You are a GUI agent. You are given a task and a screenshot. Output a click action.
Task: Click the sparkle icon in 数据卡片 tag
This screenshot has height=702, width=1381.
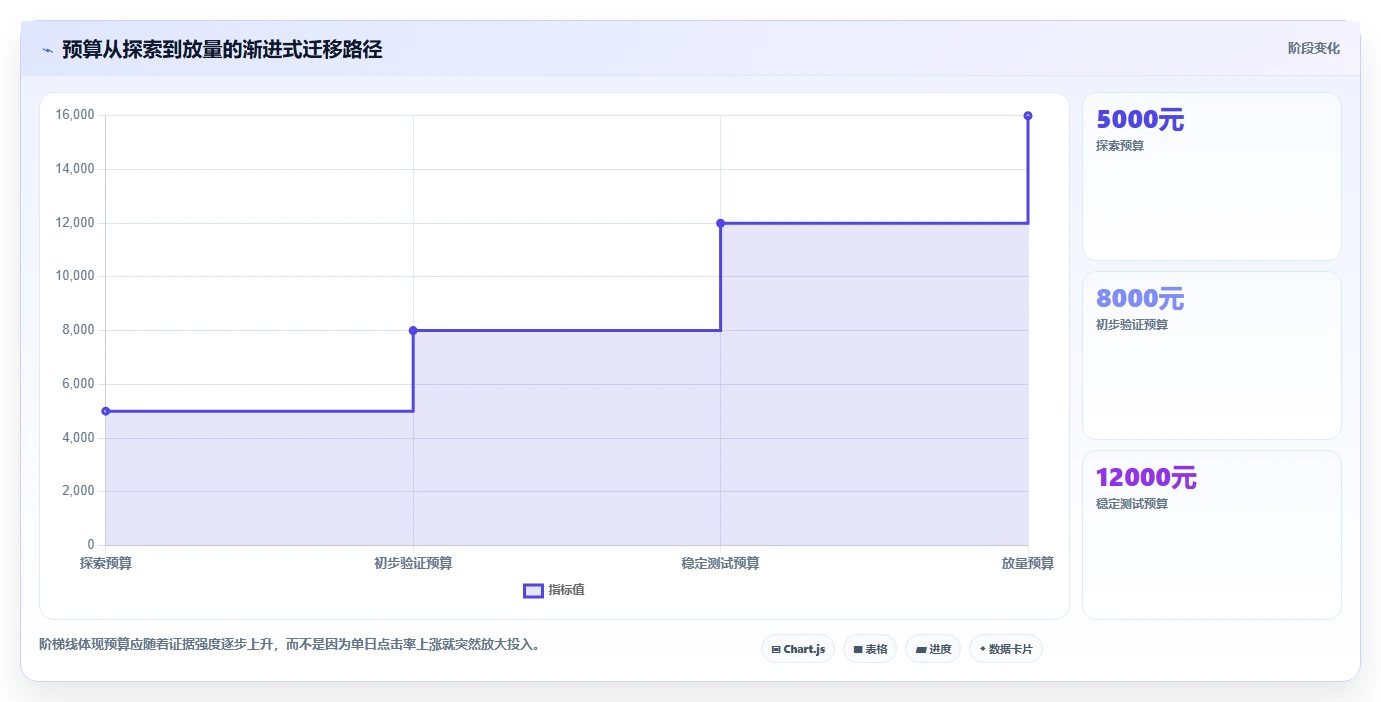983,649
